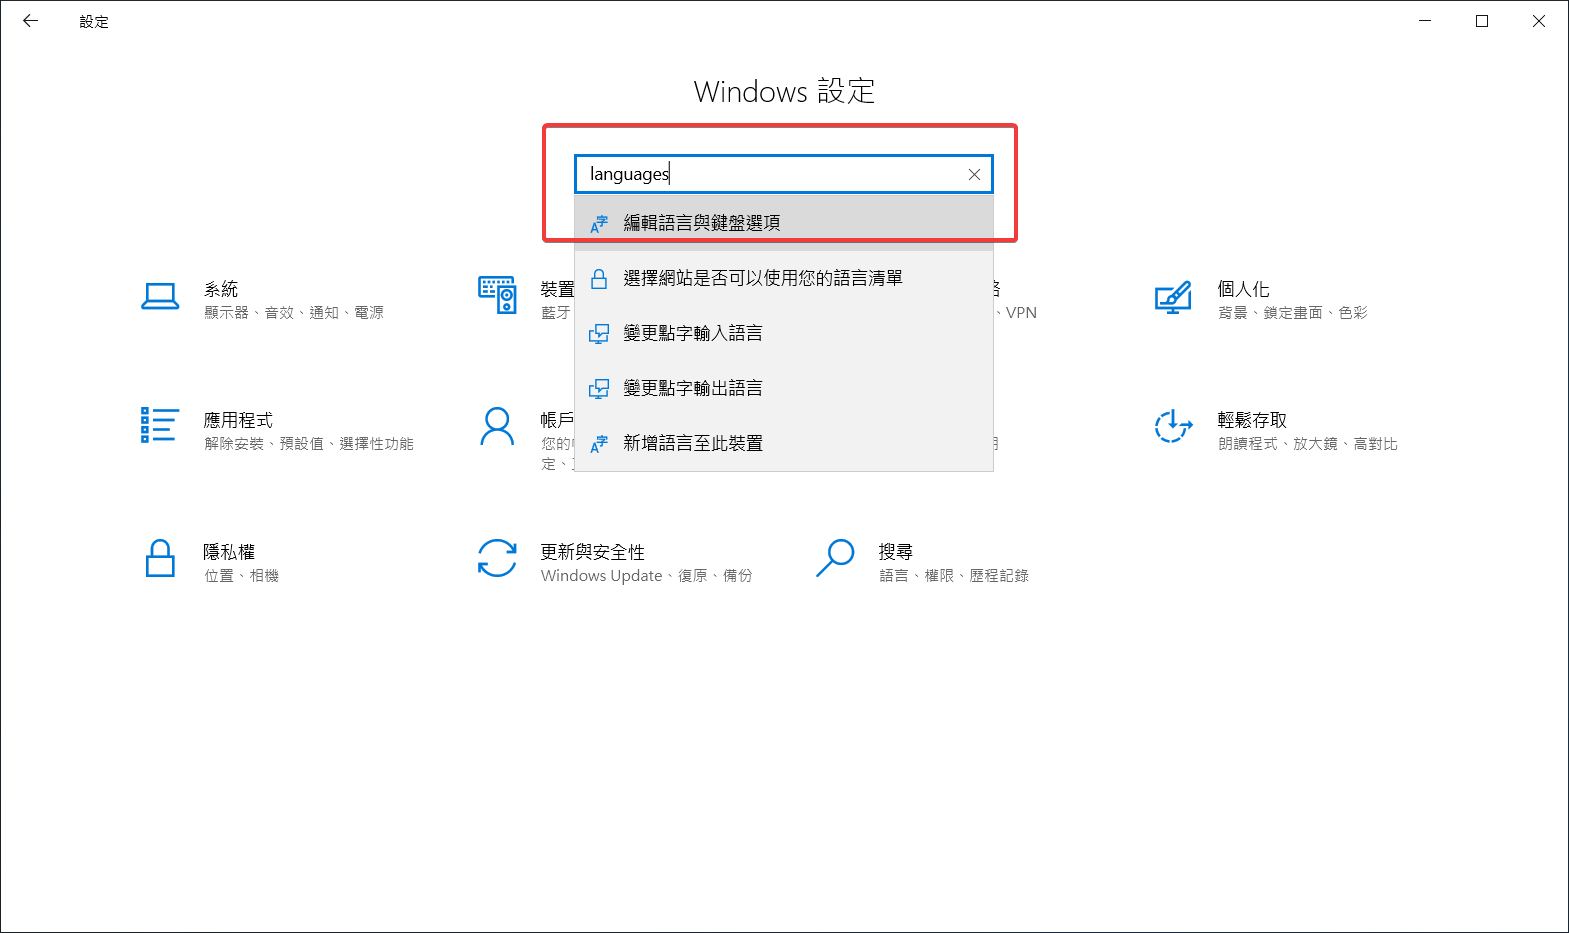
Task: Click the back arrow in title bar
Action: pyautogui.click(x=30, y=21)
